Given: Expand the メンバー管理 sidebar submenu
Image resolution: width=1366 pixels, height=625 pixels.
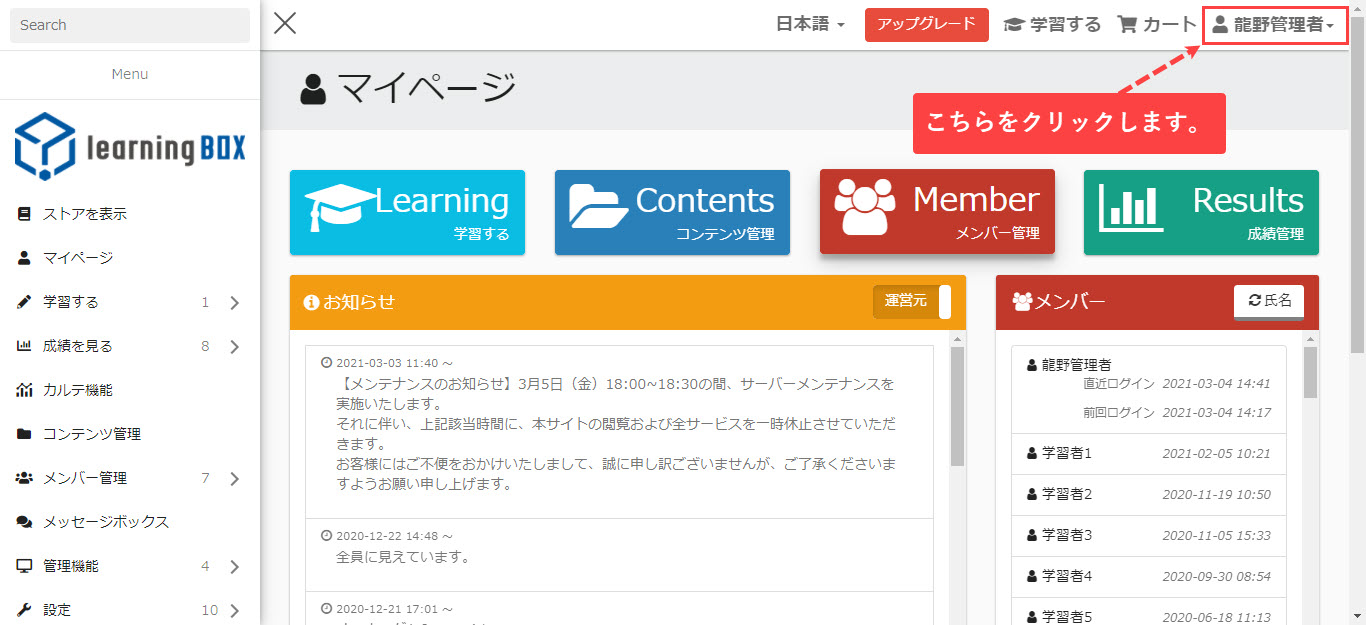Looking at the screenshot, I should tap(234, 479).
